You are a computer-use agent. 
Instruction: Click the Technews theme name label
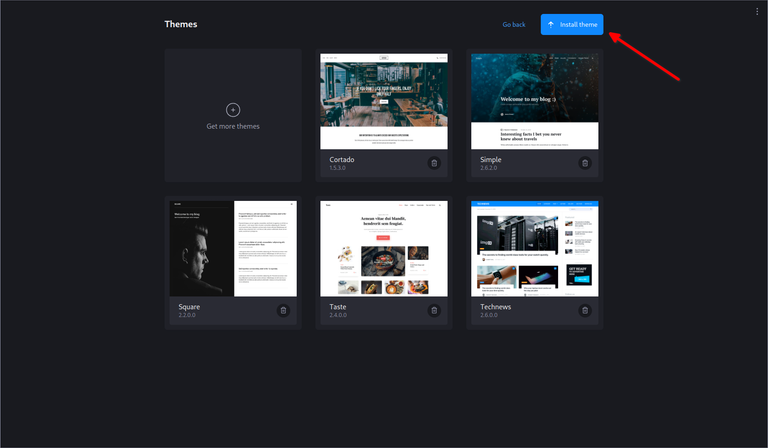coord(495,307)
